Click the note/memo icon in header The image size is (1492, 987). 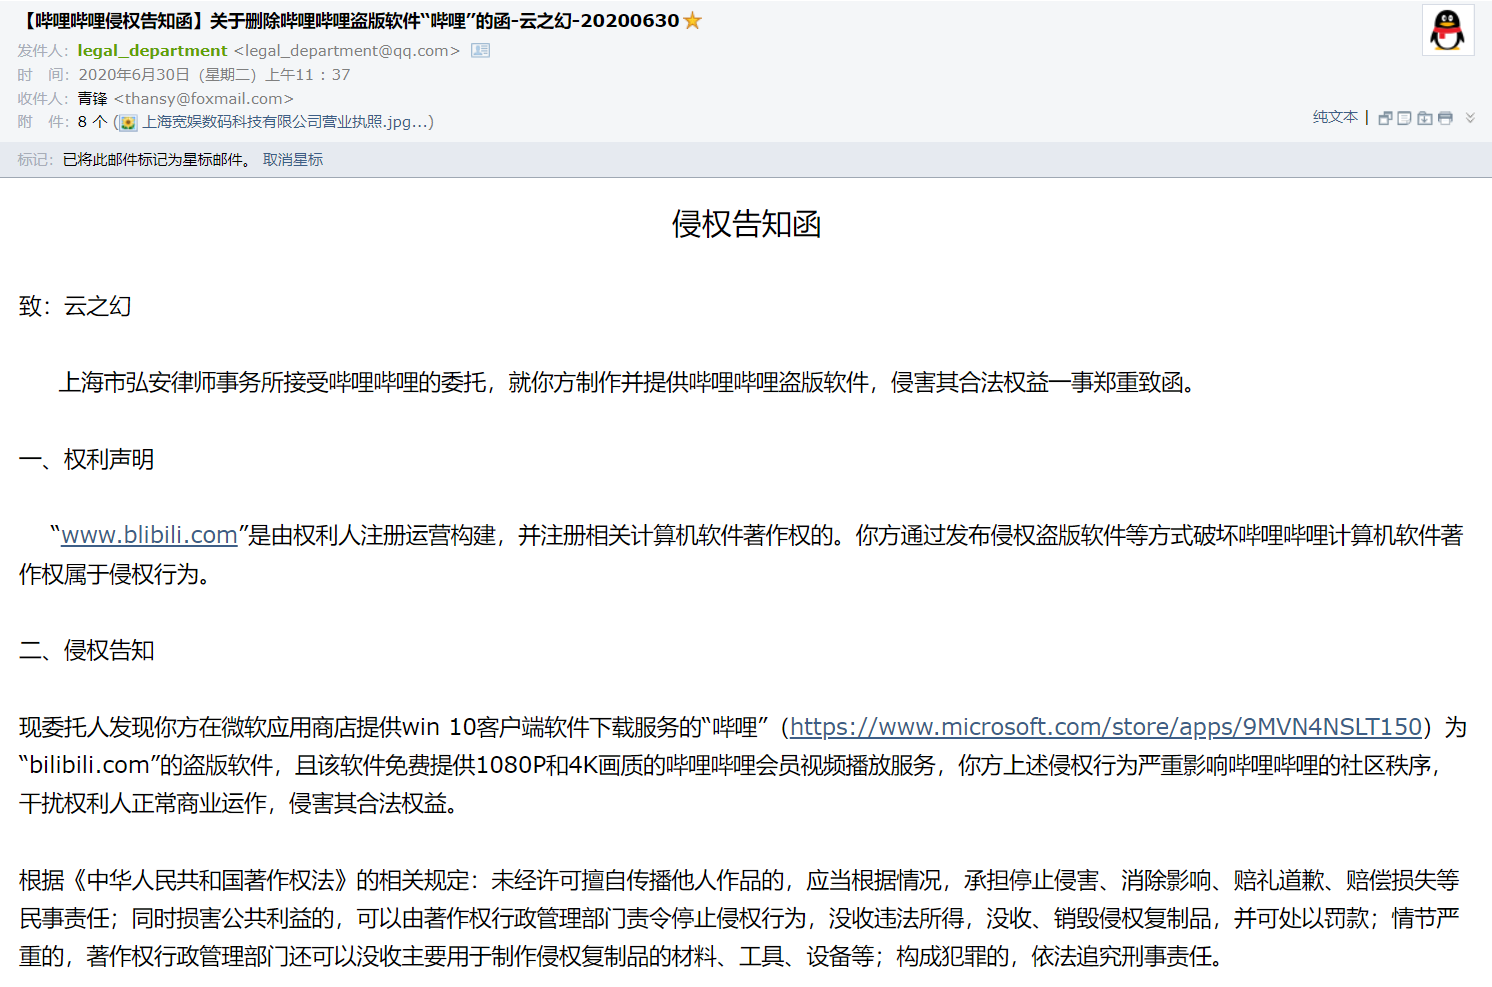pyautogui.click(x=1404, y=118)
